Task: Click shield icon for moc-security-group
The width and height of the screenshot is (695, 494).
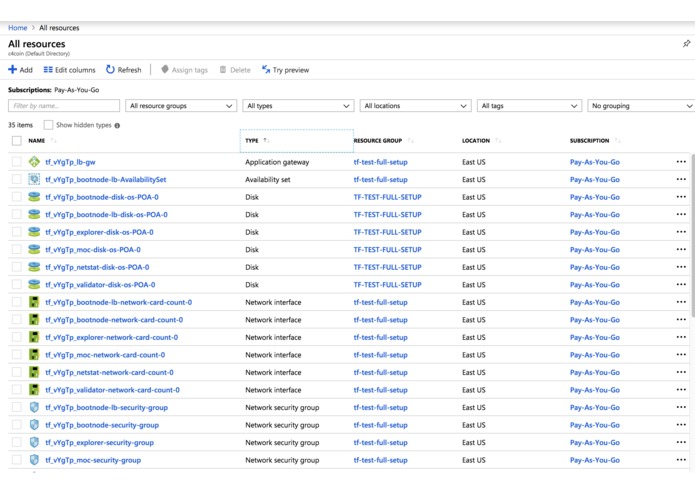Action: pos(34,460)
